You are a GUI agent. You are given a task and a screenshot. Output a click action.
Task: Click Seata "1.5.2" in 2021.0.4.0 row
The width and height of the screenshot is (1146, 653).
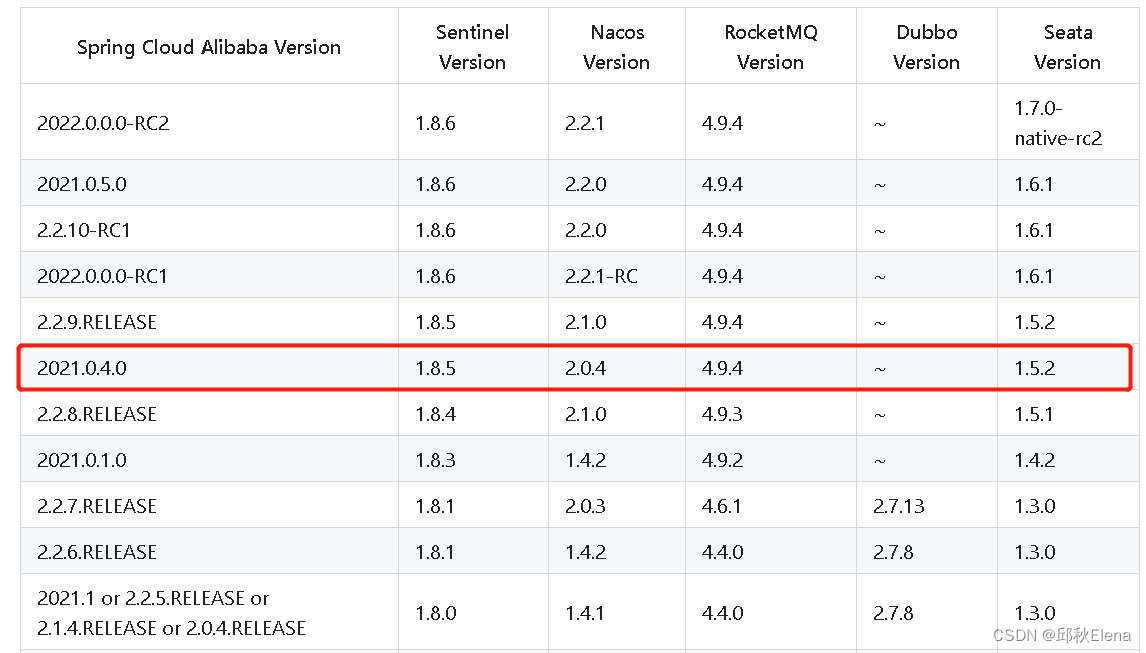tap(1034, 368)
